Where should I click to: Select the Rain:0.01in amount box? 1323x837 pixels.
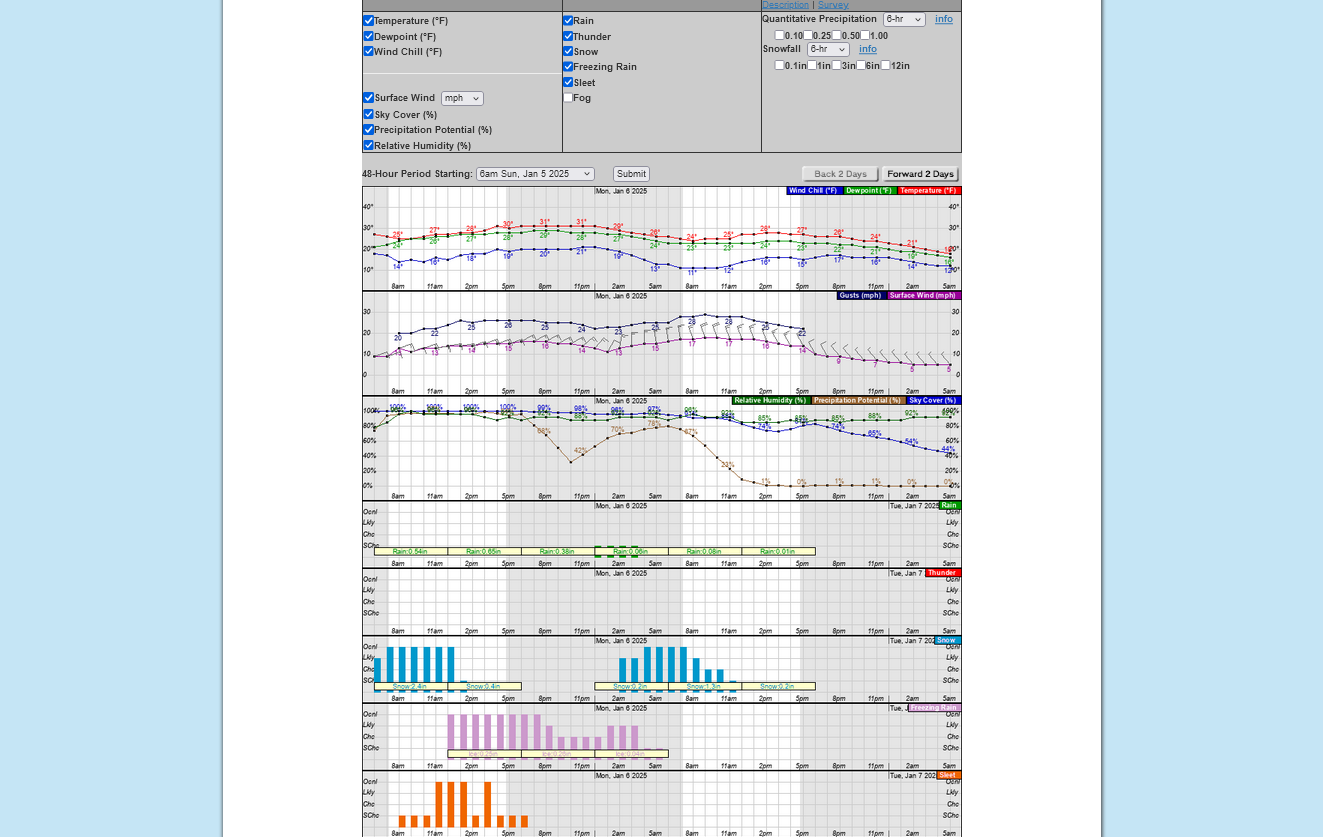778,551
